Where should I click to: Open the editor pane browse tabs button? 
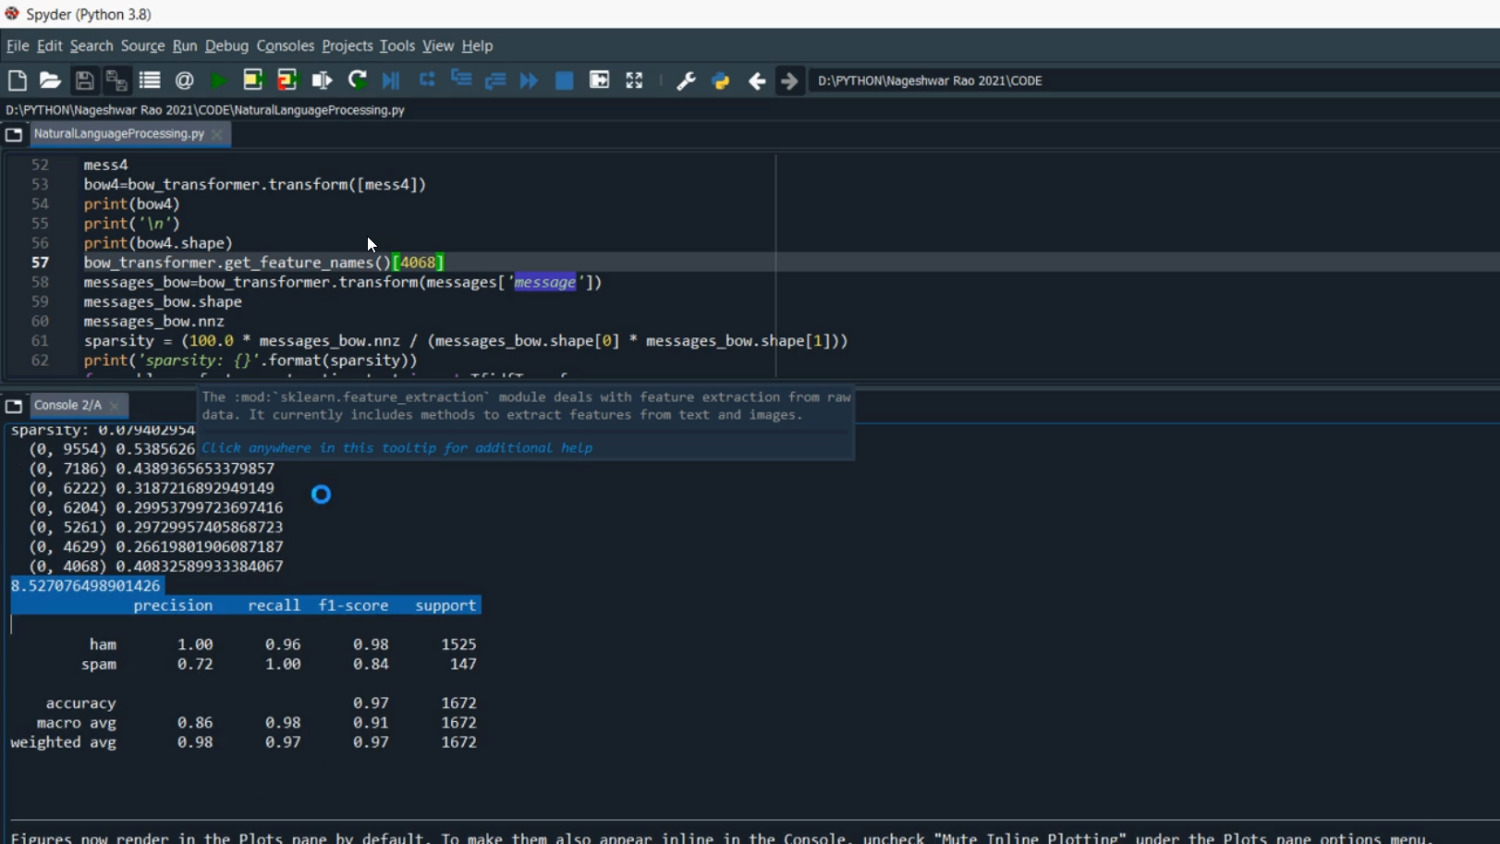[14, 134]
